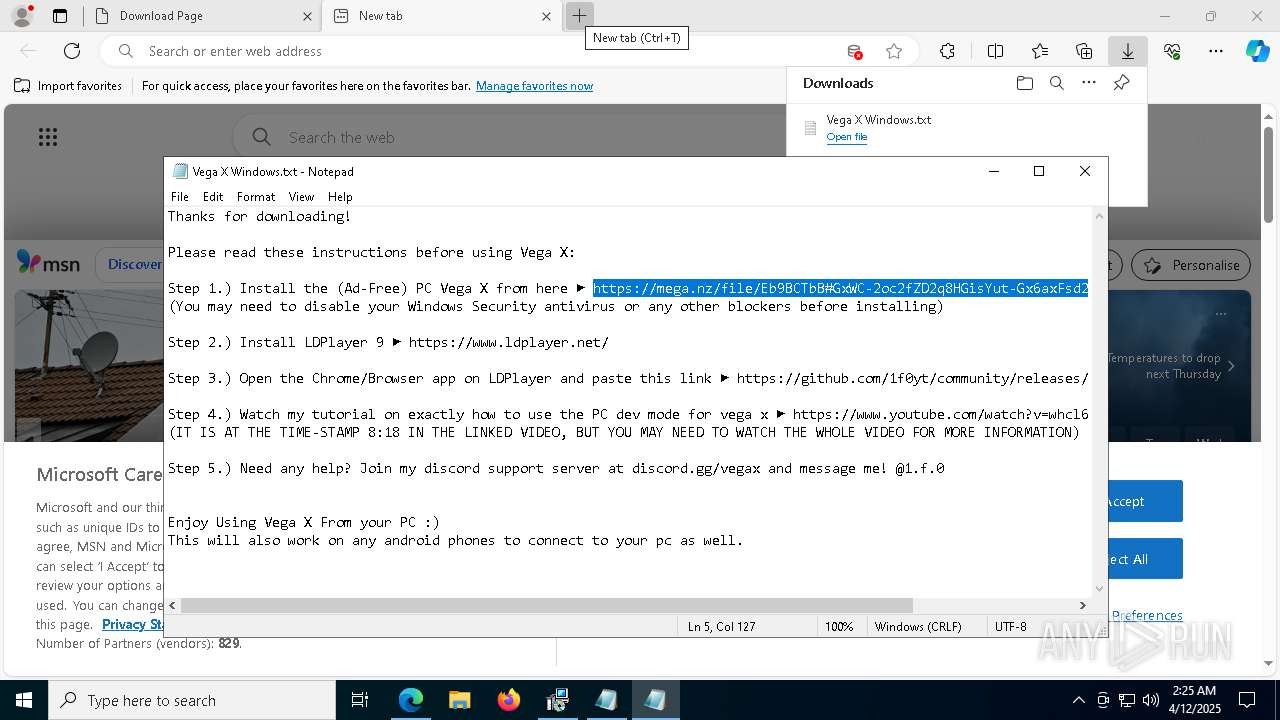Open Notepad View menu
Viewport: 1280px width, 720px height.
coord(301,197)
